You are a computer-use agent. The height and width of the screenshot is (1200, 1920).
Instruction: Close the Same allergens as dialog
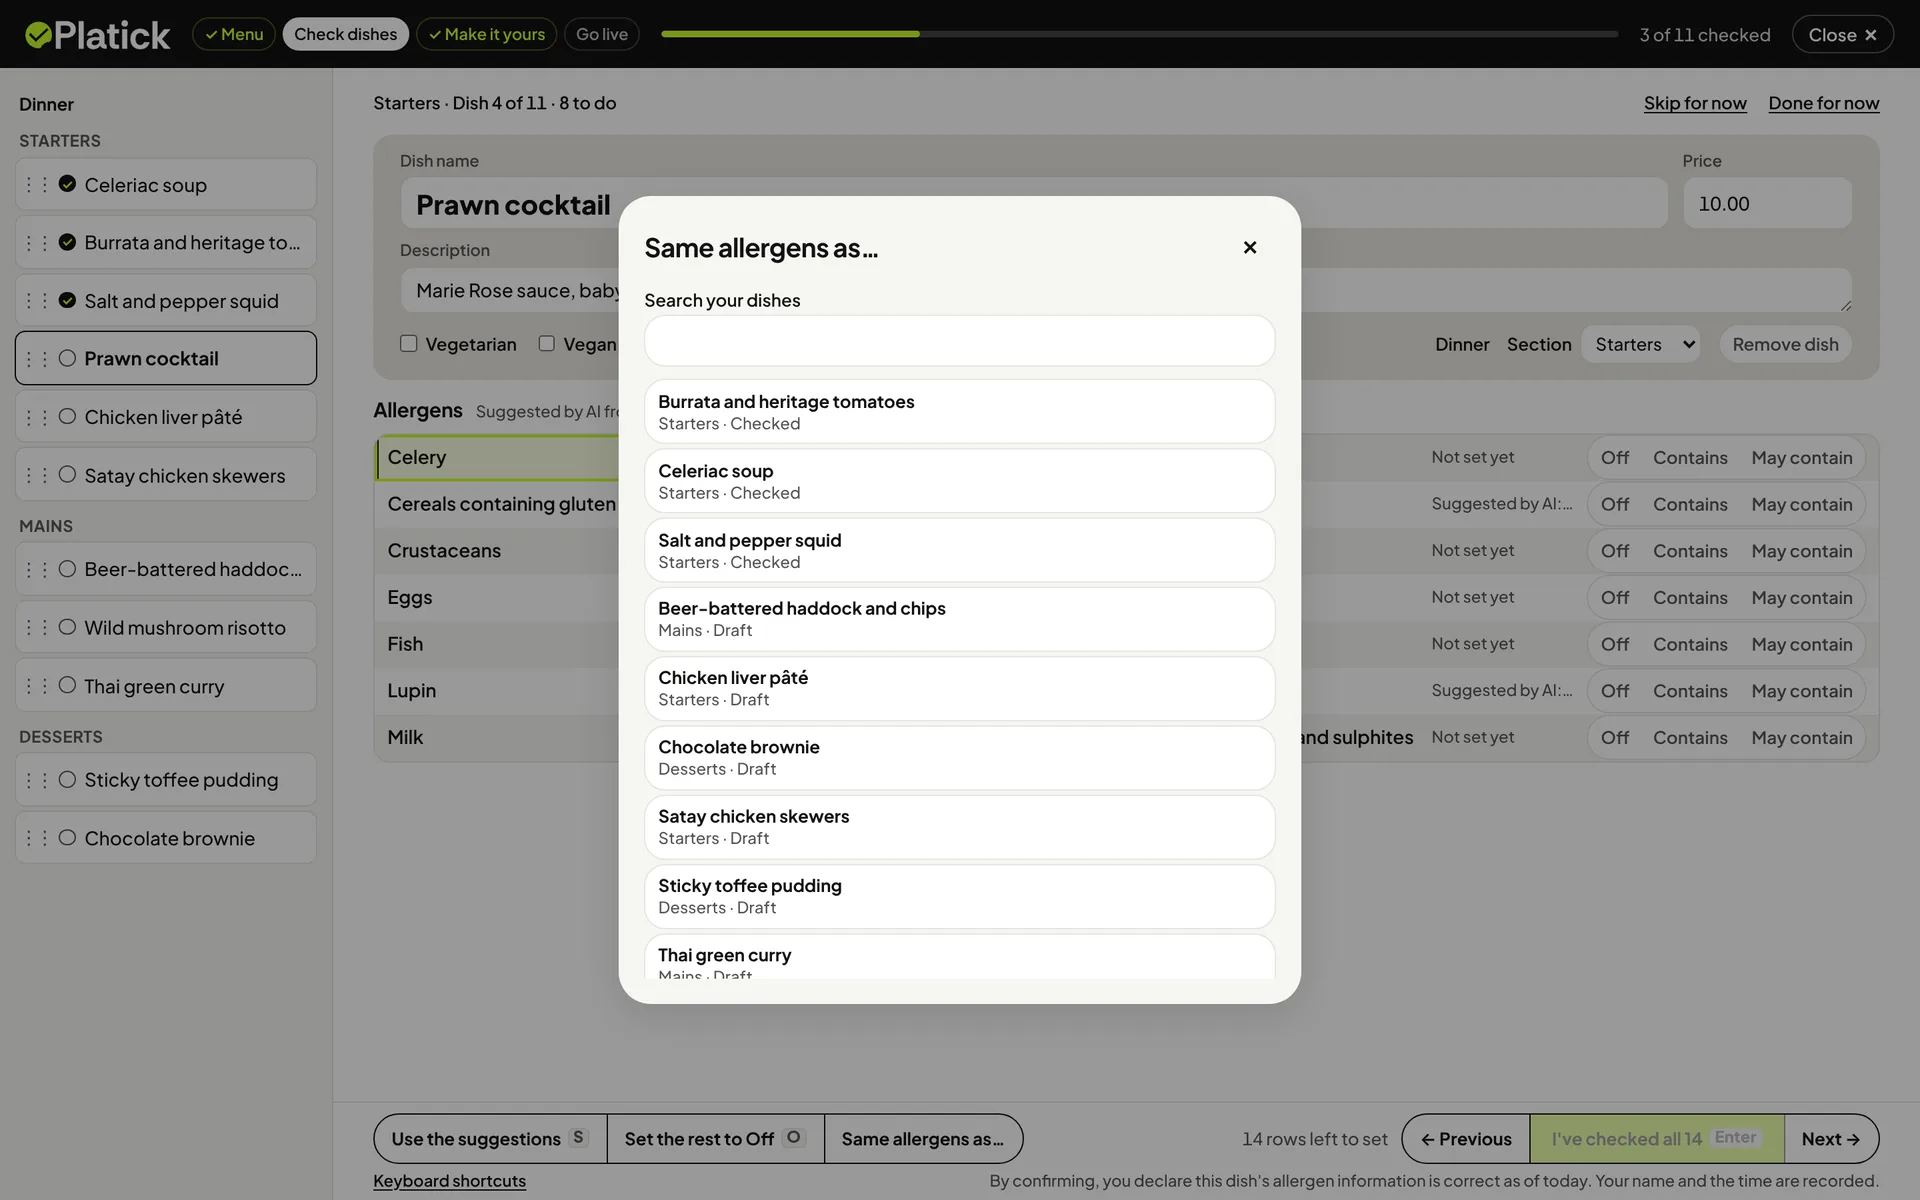[x=1249, y=247]
